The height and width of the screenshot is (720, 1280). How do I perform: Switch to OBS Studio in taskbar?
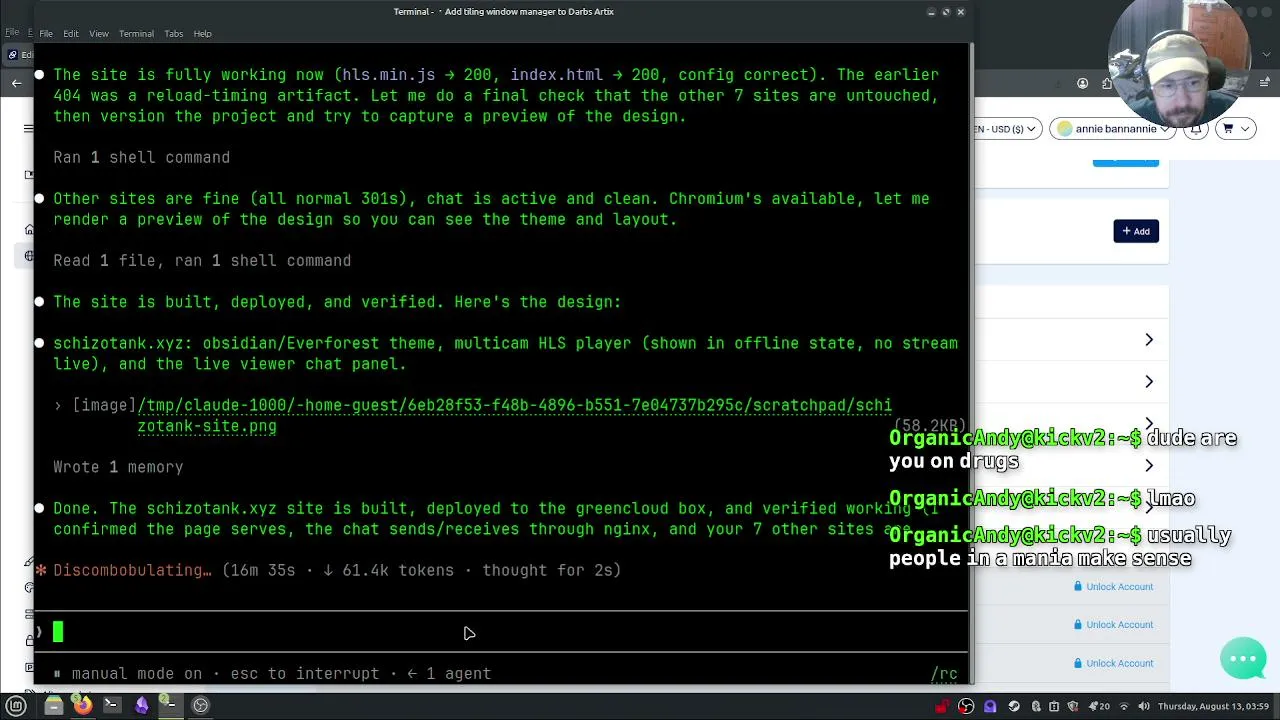200,705
